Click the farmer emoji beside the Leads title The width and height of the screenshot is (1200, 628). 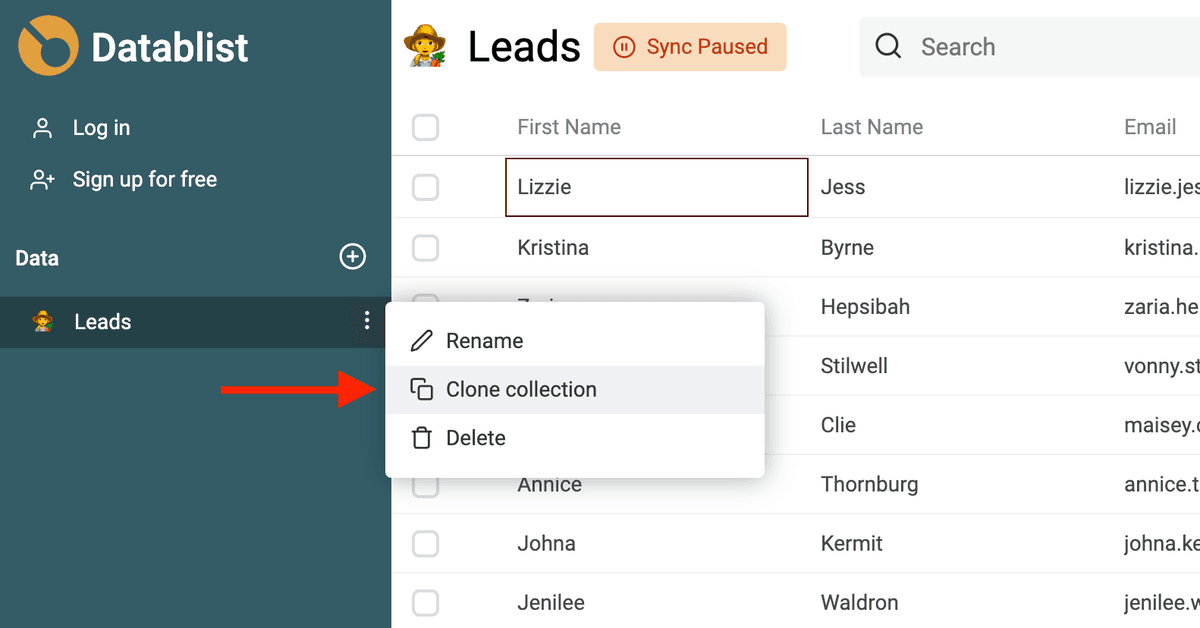point(427,47)
